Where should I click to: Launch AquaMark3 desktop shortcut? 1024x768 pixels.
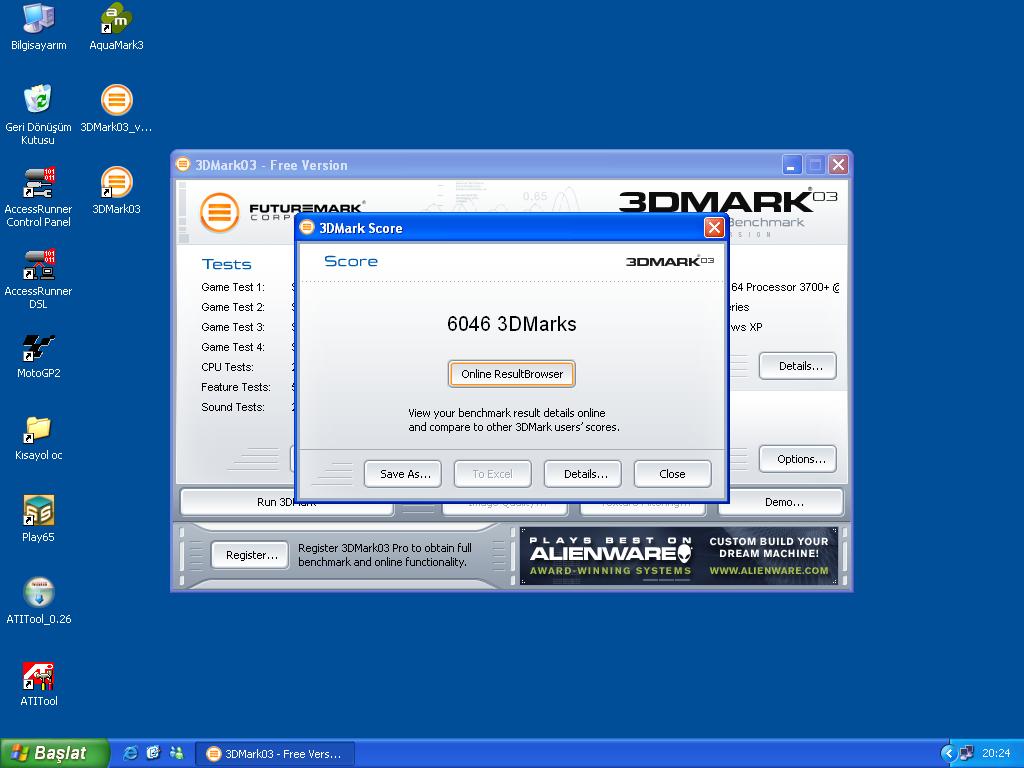tap(116, 27)
